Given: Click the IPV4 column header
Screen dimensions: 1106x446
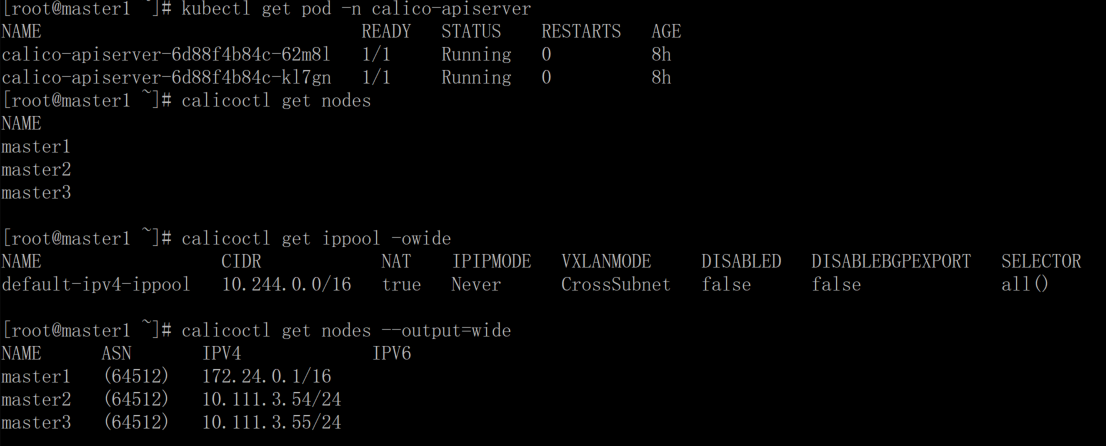Looking at the screenshot, I should [221, 354].
